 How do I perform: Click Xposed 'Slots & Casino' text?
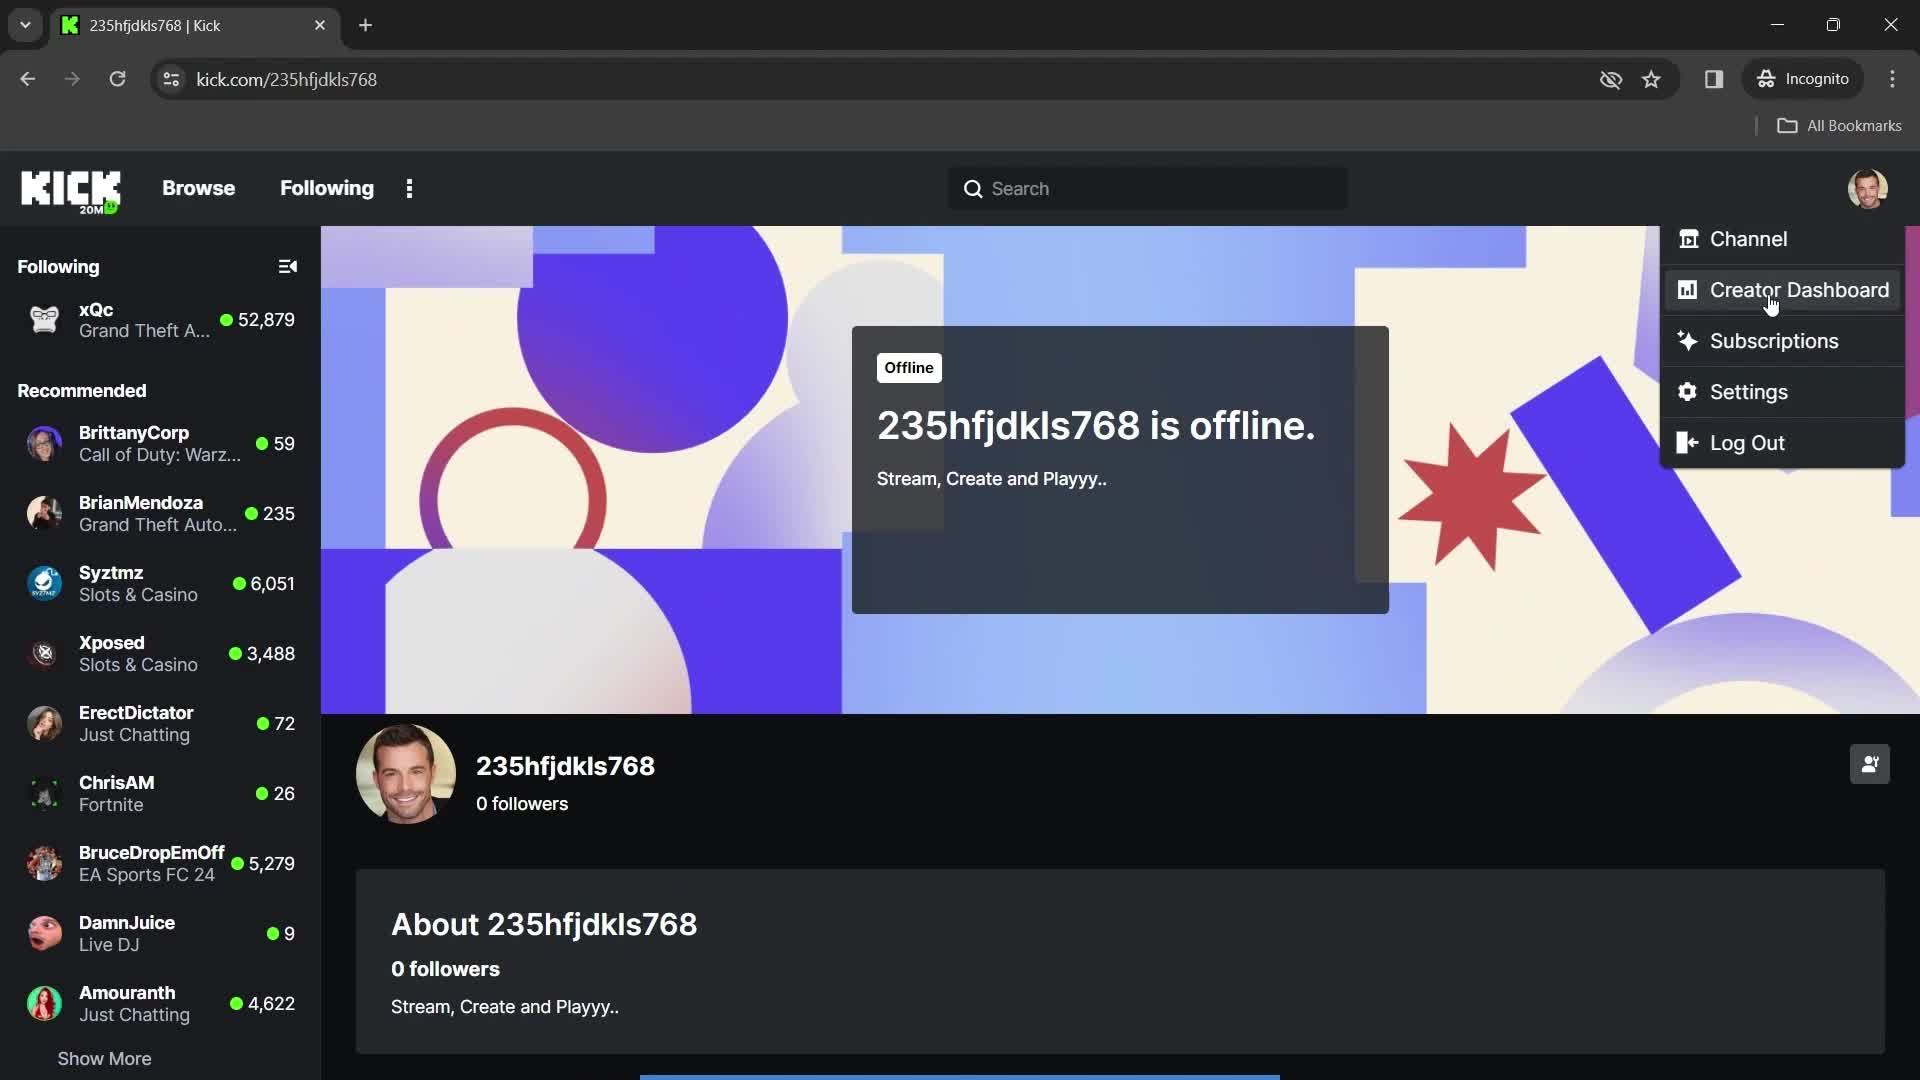138,665
